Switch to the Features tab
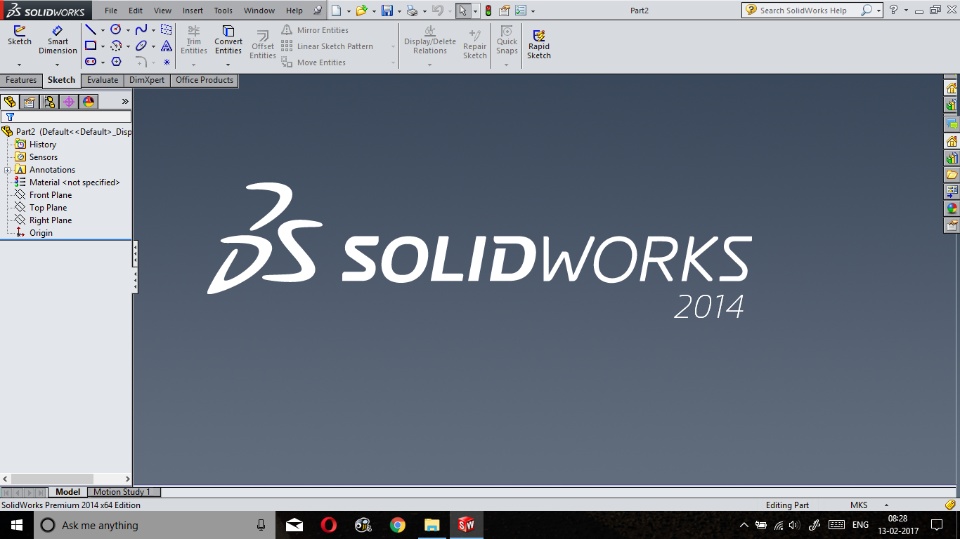960x539 pixels. pos(21,80)
